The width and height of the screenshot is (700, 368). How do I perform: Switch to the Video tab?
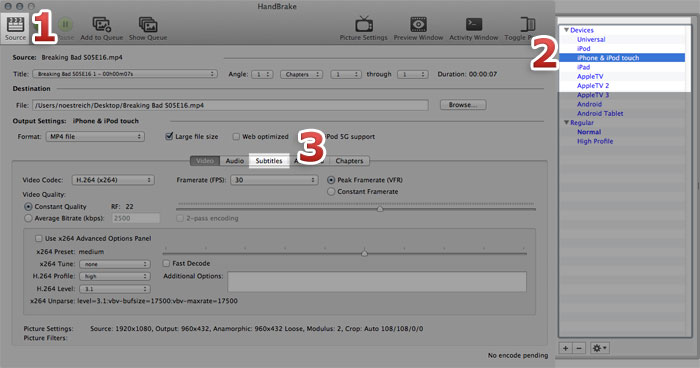(205, 161)
